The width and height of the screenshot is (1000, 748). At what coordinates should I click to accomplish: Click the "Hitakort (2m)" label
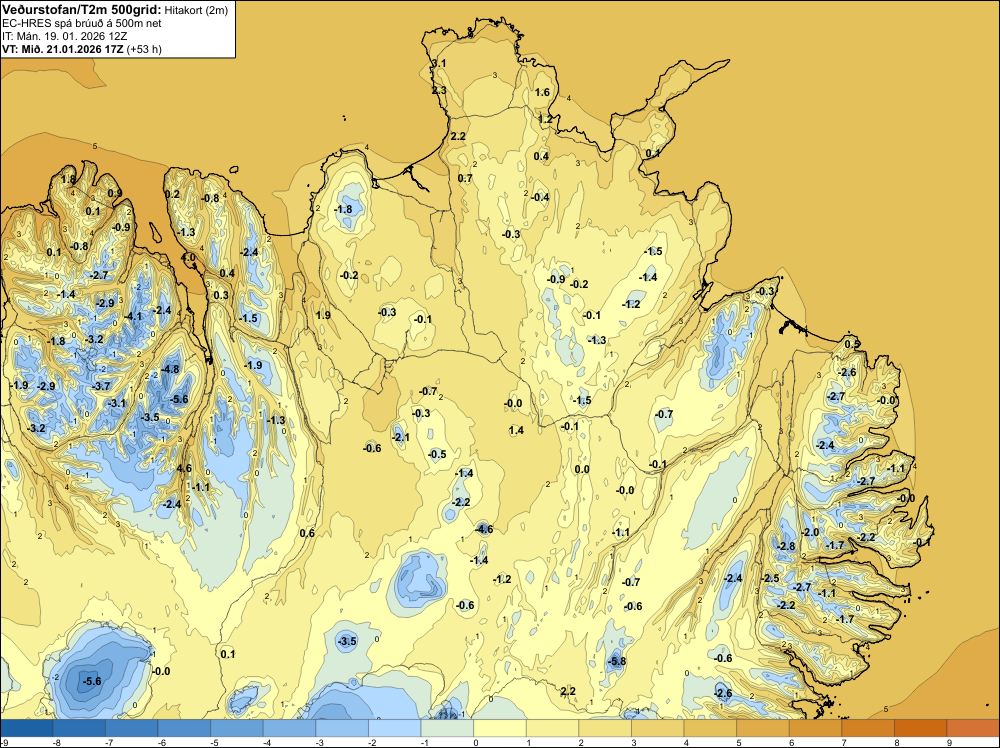coord(196,10)
